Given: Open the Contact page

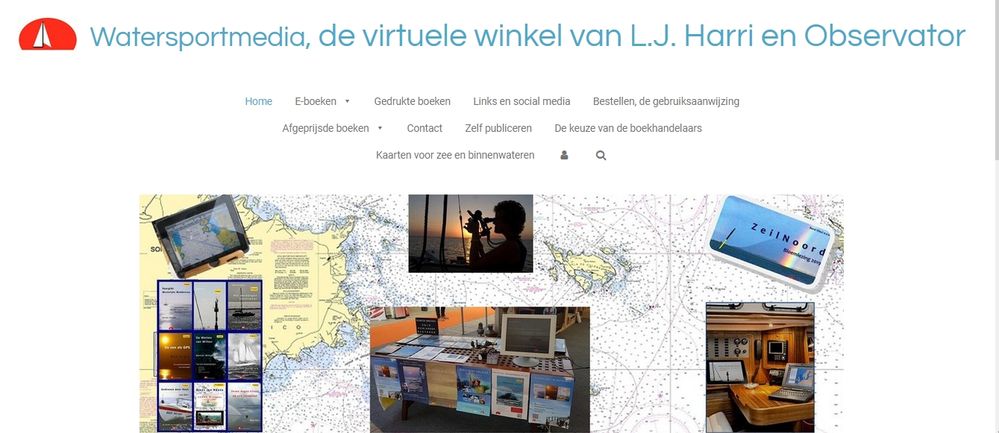Looking at the screenshot, I should click(424, 128).
